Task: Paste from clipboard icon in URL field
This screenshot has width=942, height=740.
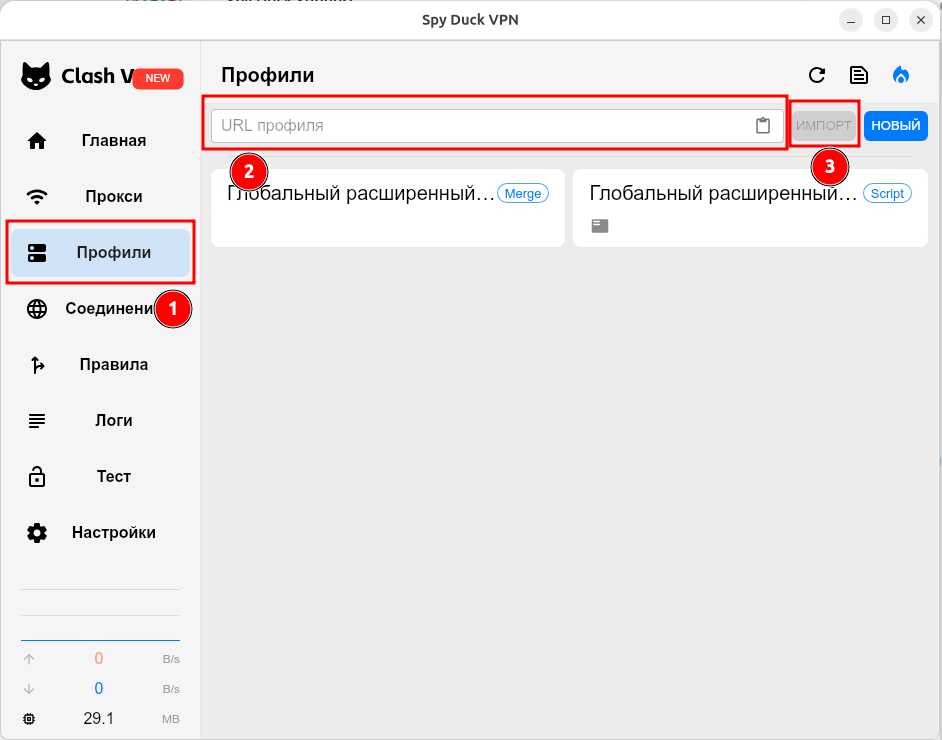Action: click(763, 126)
